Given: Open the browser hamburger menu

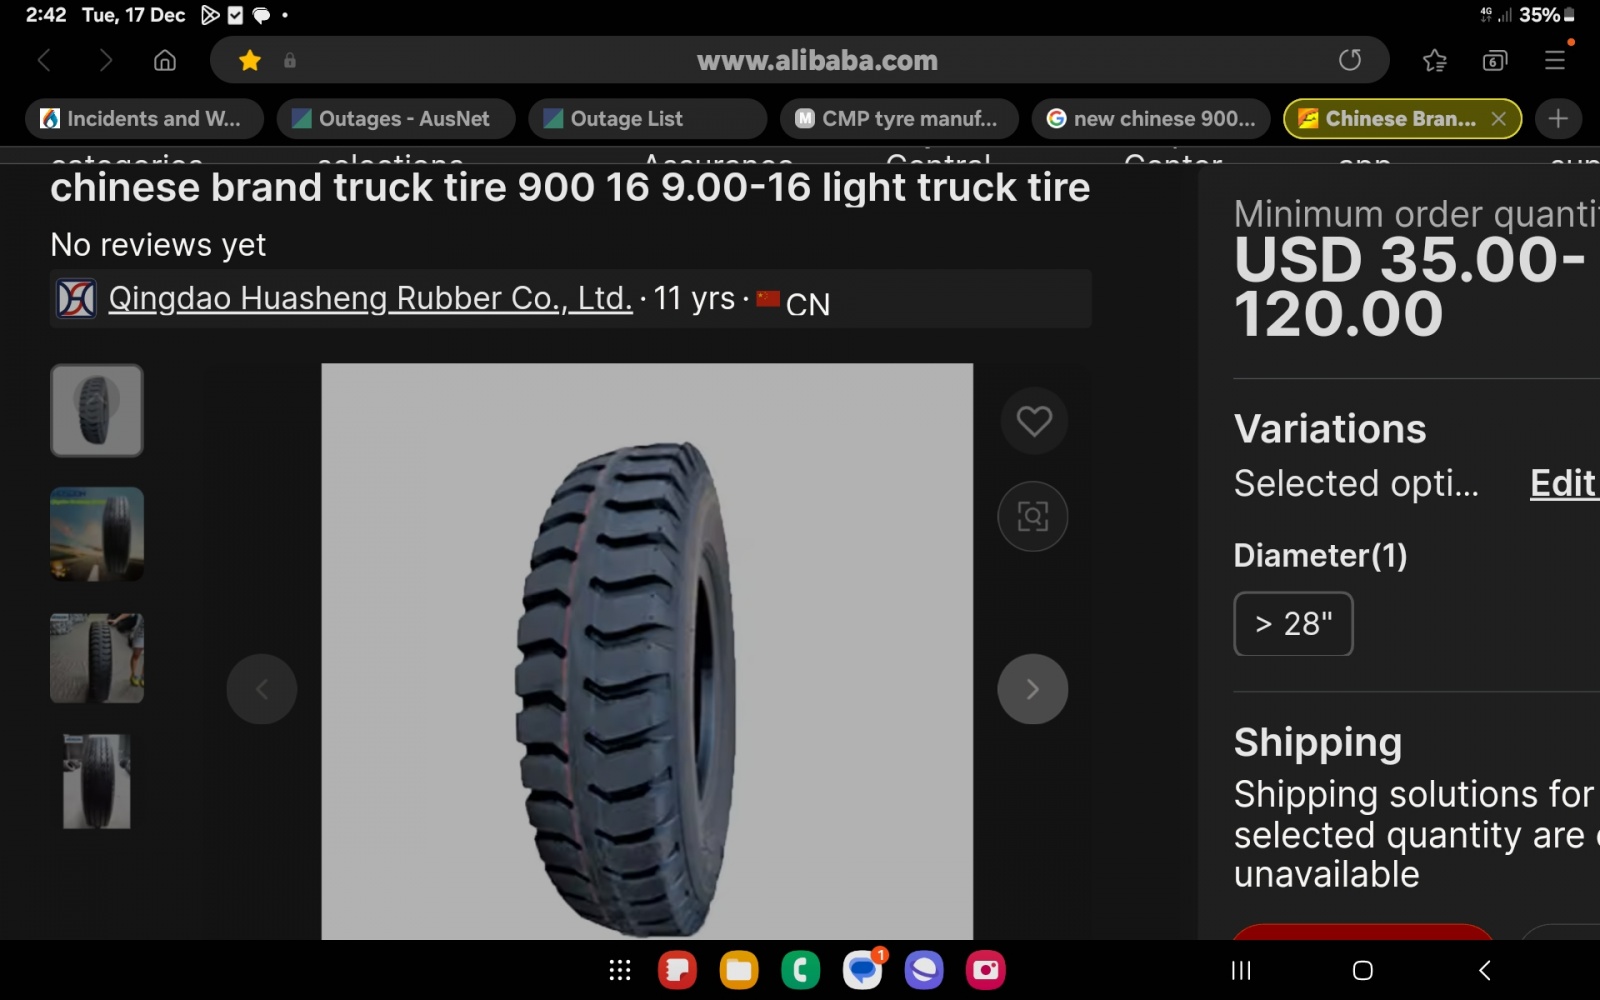Looking at the screenshot, I should 1555,60.
